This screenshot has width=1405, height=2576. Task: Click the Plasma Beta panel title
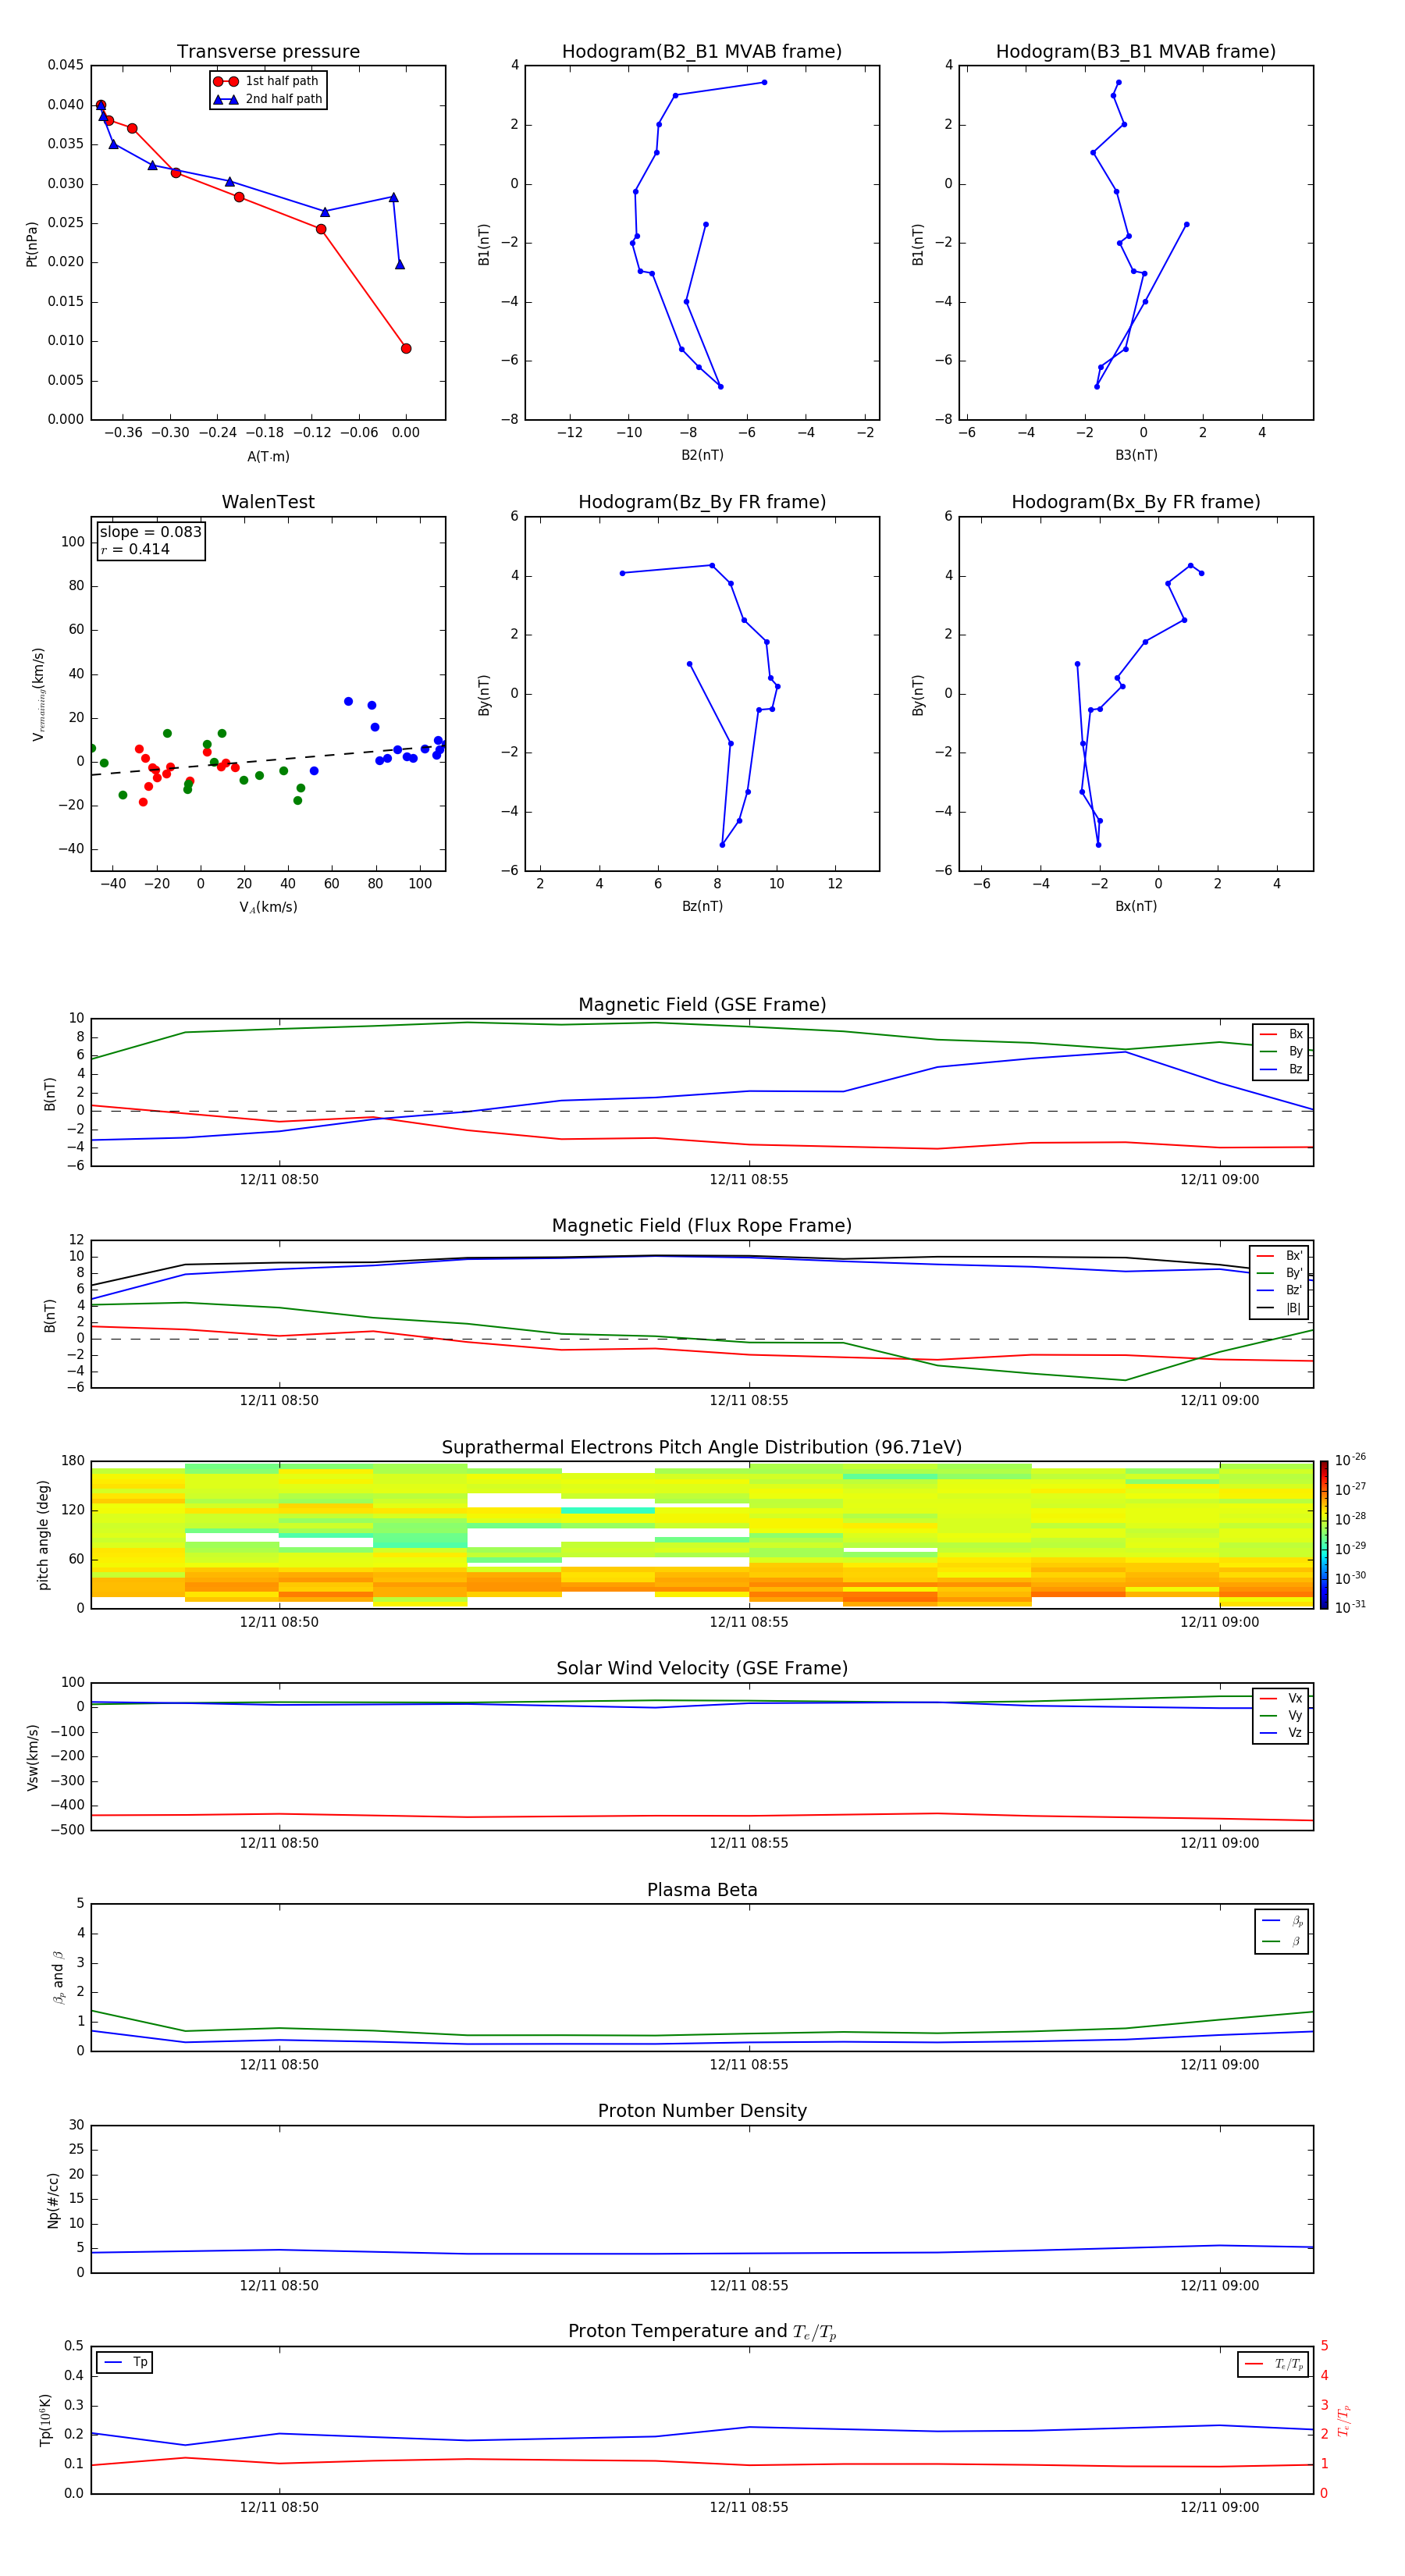tap(702, 1890)
